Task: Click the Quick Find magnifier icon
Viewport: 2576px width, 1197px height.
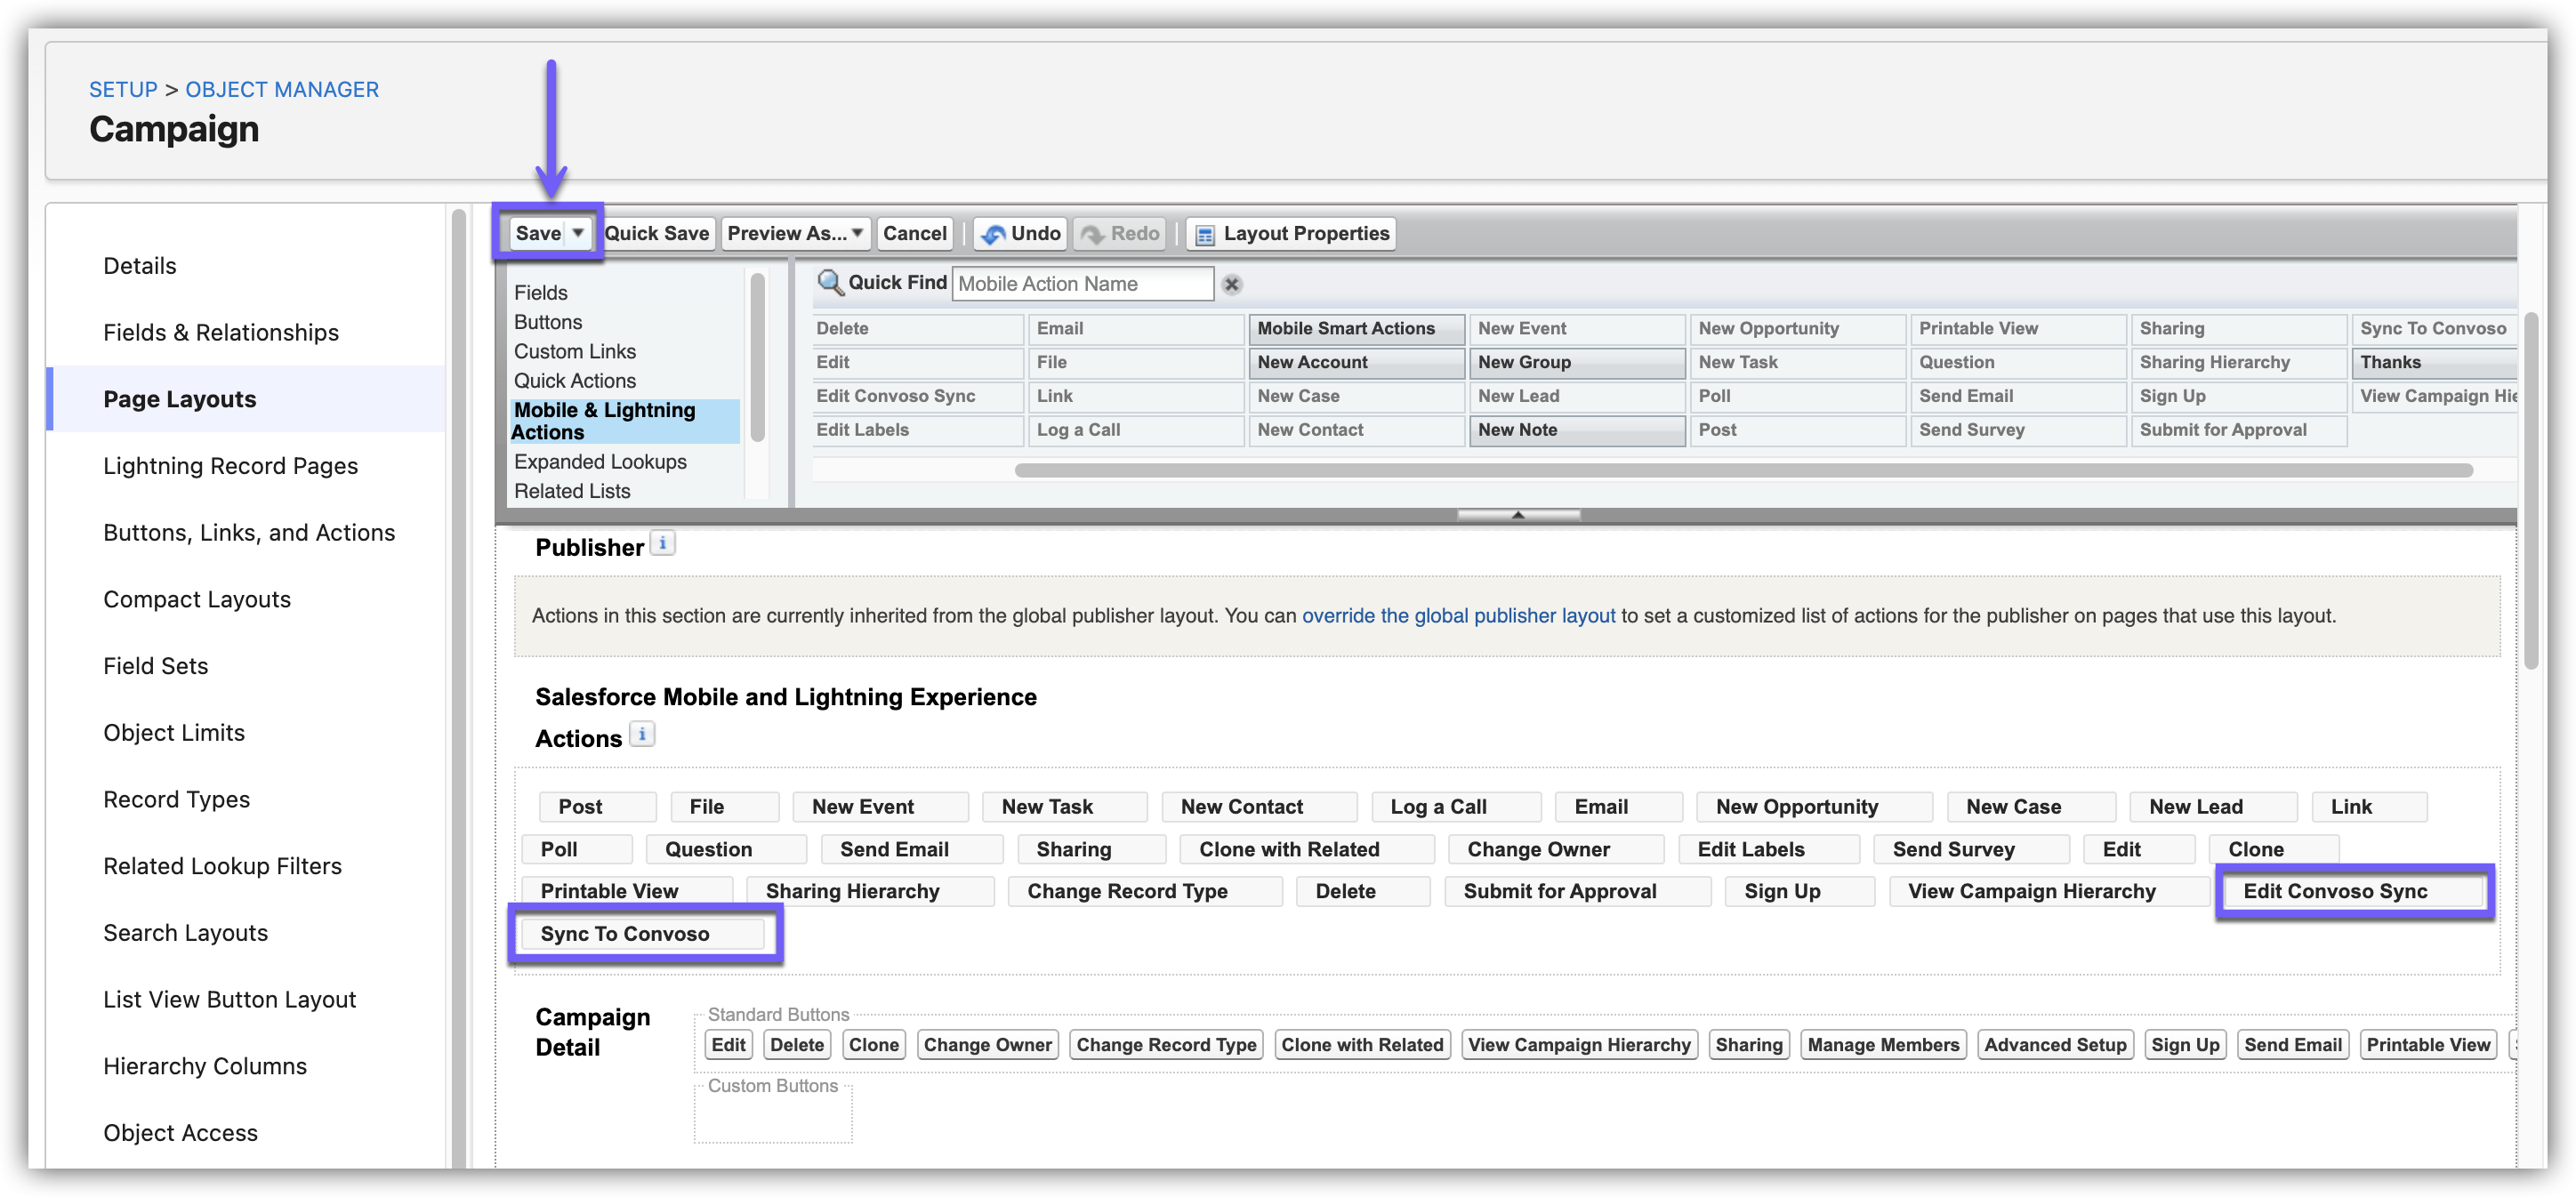Action: pyautogui.click(x=829, y=283)
